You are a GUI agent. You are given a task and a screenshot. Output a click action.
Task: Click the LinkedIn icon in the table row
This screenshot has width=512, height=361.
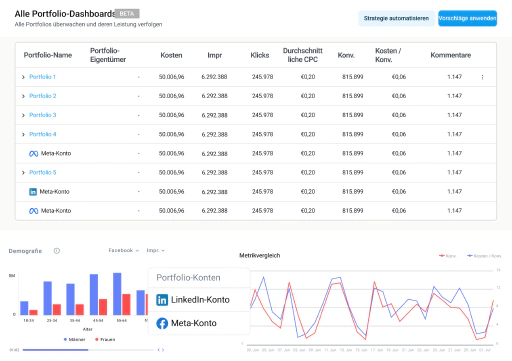pyautogui.click(x=33, y=192)
